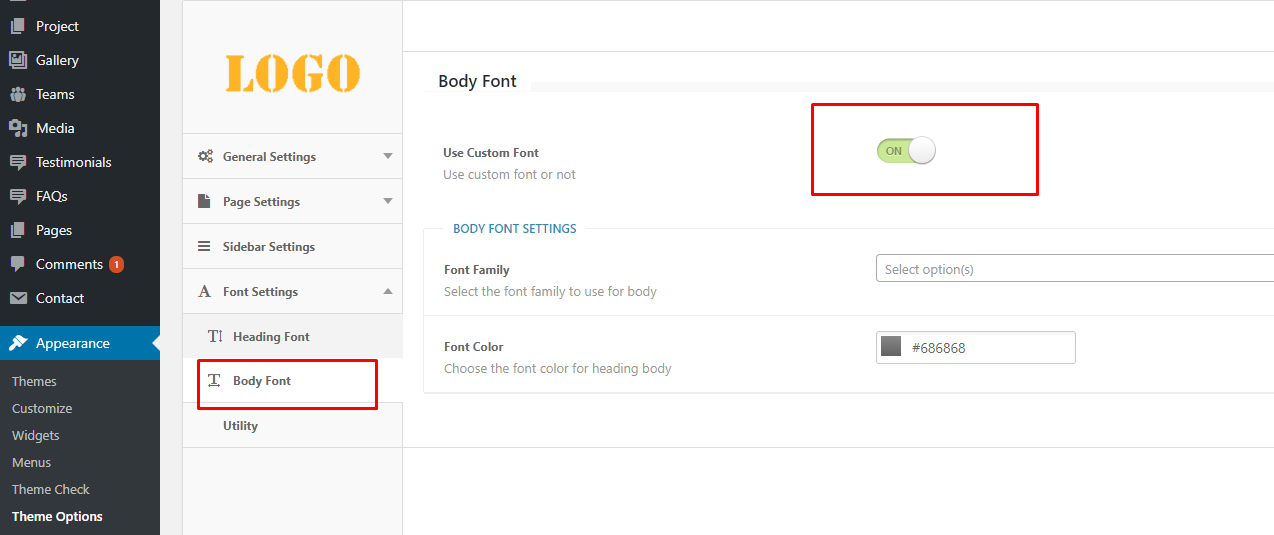Viewport: 1274px width, 535px height.
Task: Expand the Page Settings section arrow
Action: (x=388, y=201)
